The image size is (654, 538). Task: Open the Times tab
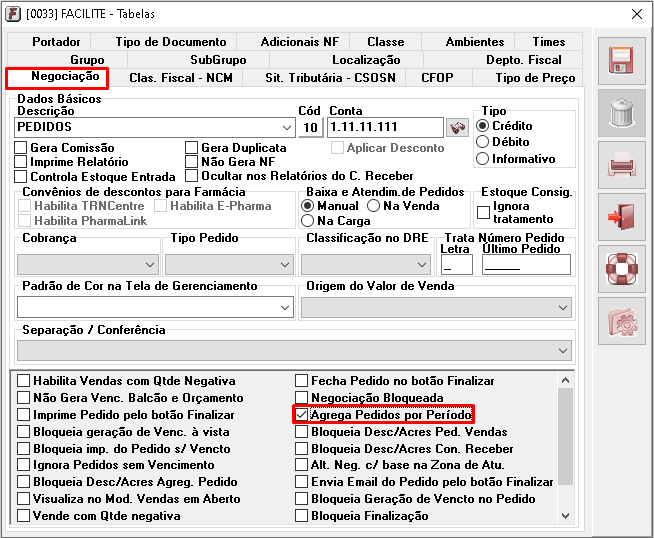click(x=548, y=42)
